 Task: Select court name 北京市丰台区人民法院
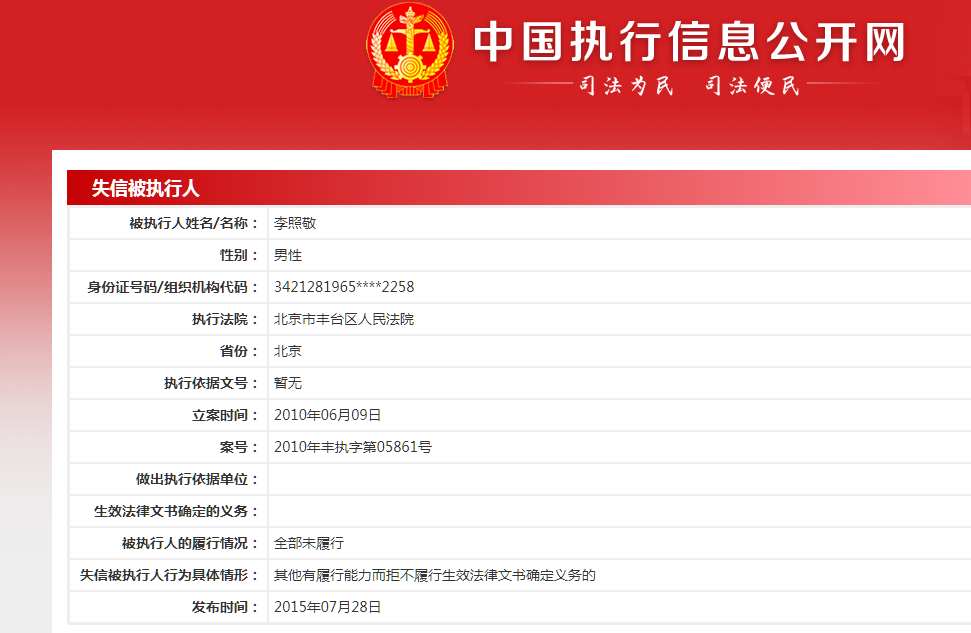[344, 319]
